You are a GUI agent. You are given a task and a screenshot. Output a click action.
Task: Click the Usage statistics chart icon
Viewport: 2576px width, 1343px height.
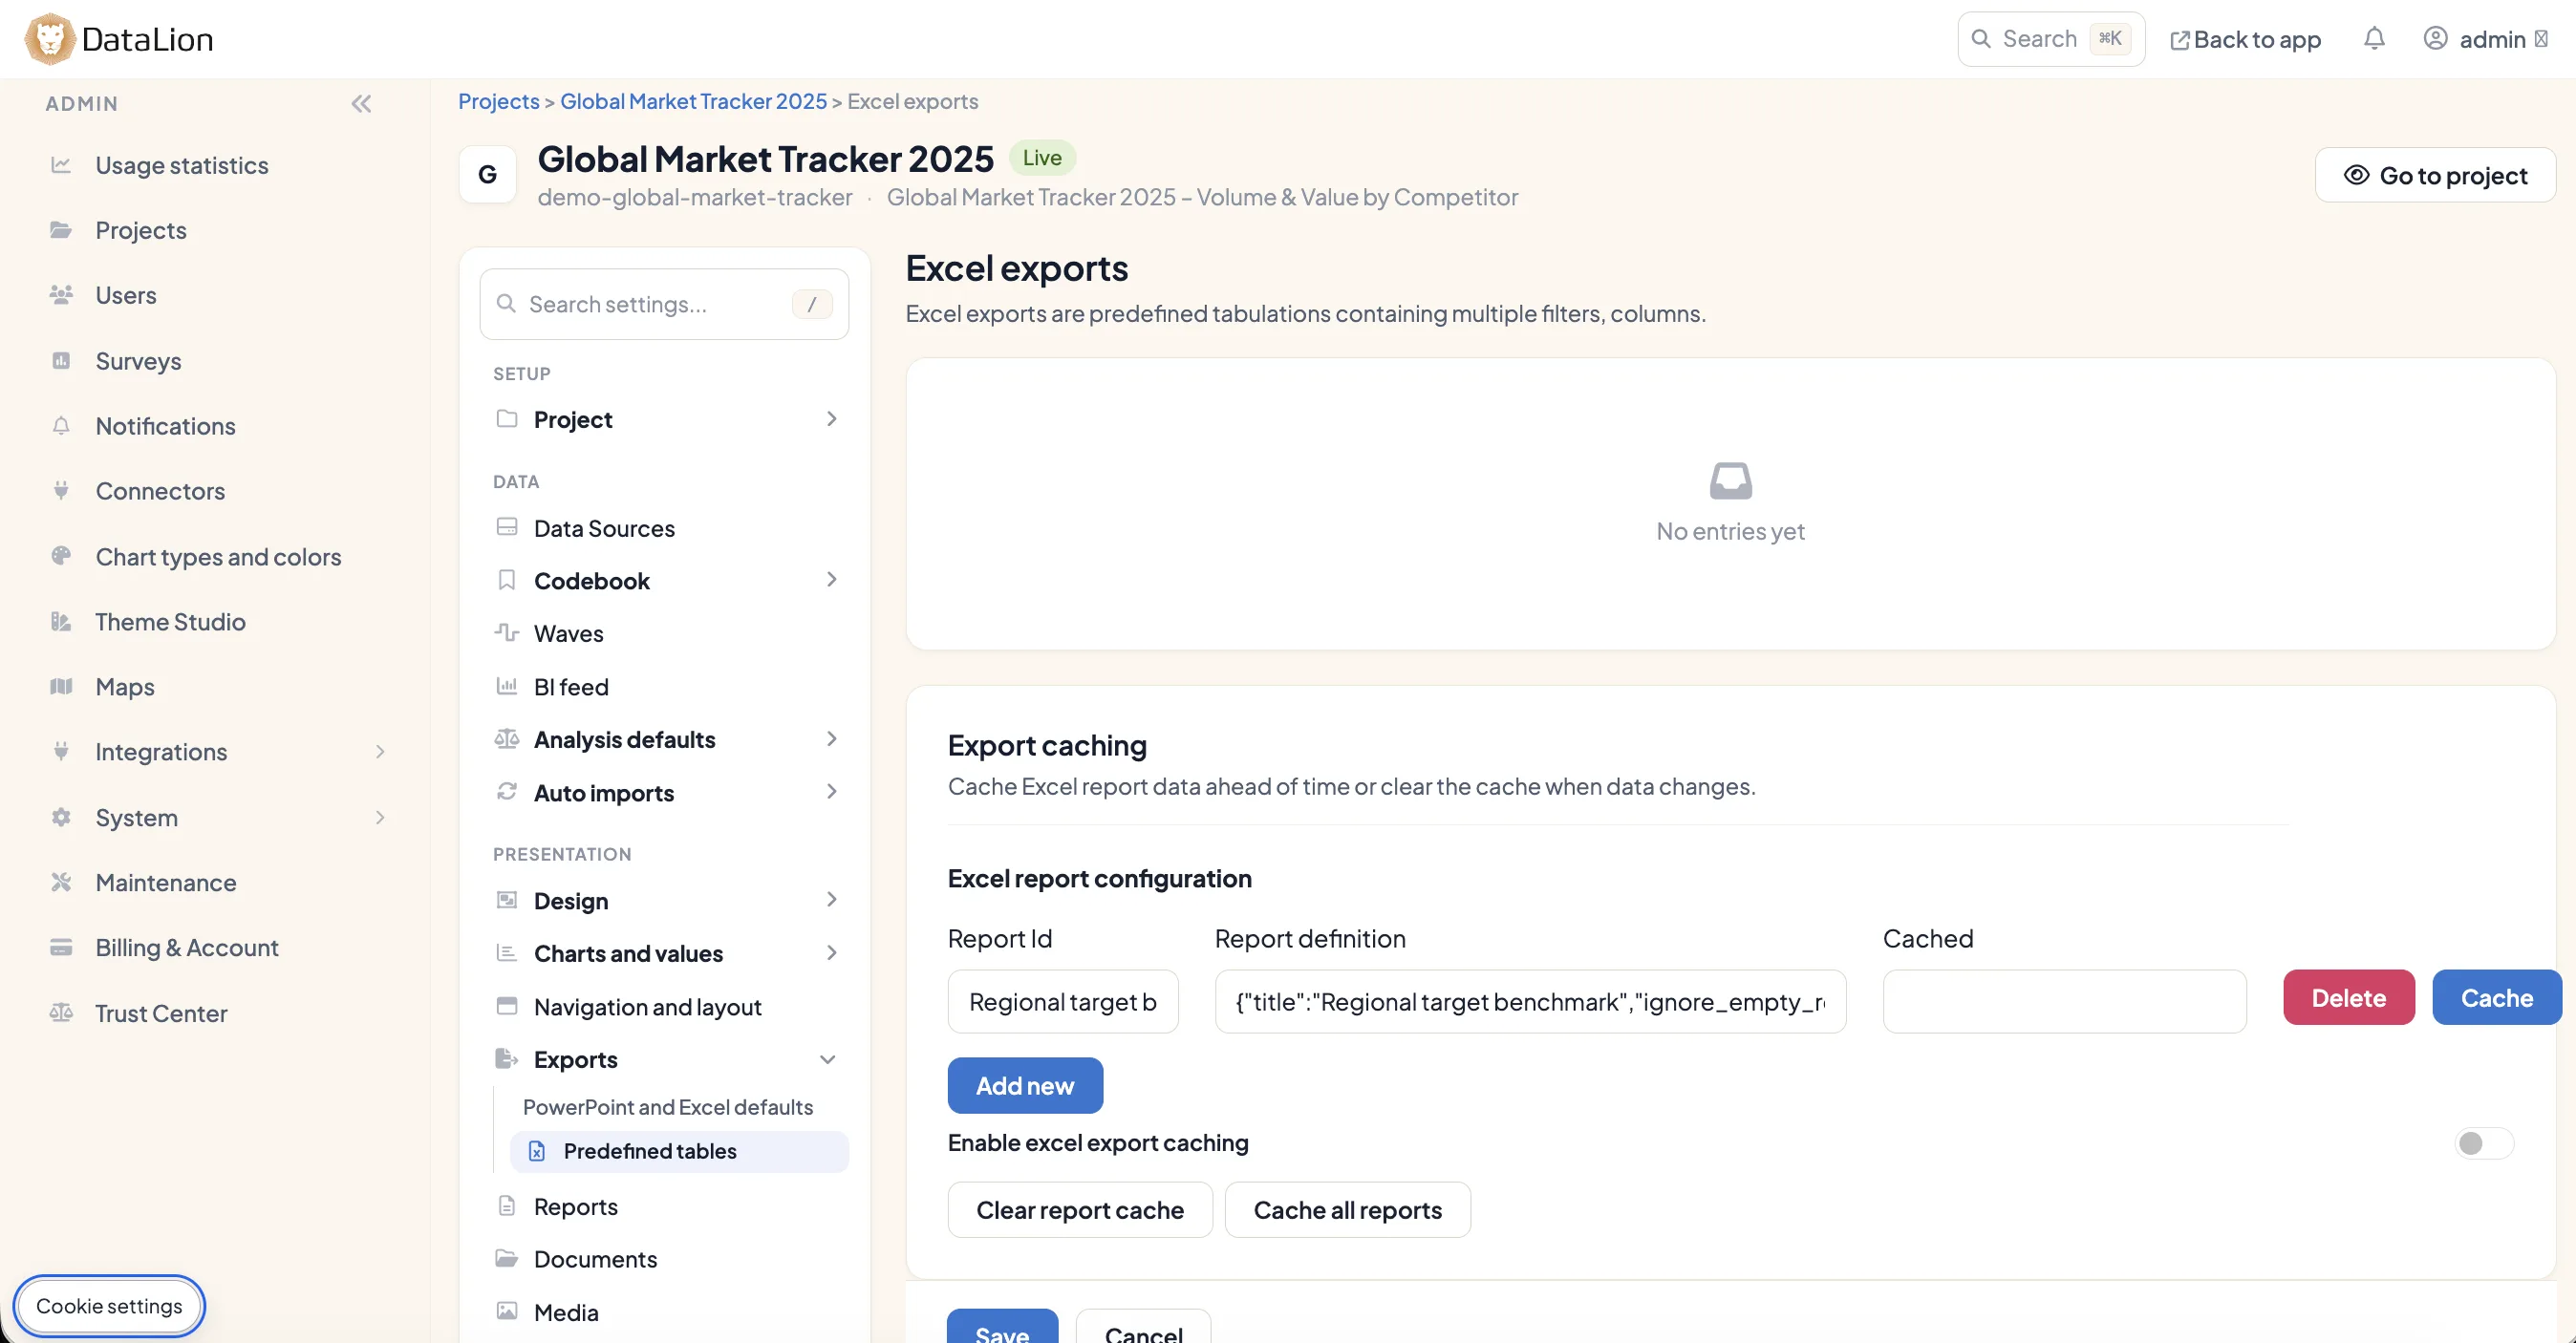(x=61, y=165)
